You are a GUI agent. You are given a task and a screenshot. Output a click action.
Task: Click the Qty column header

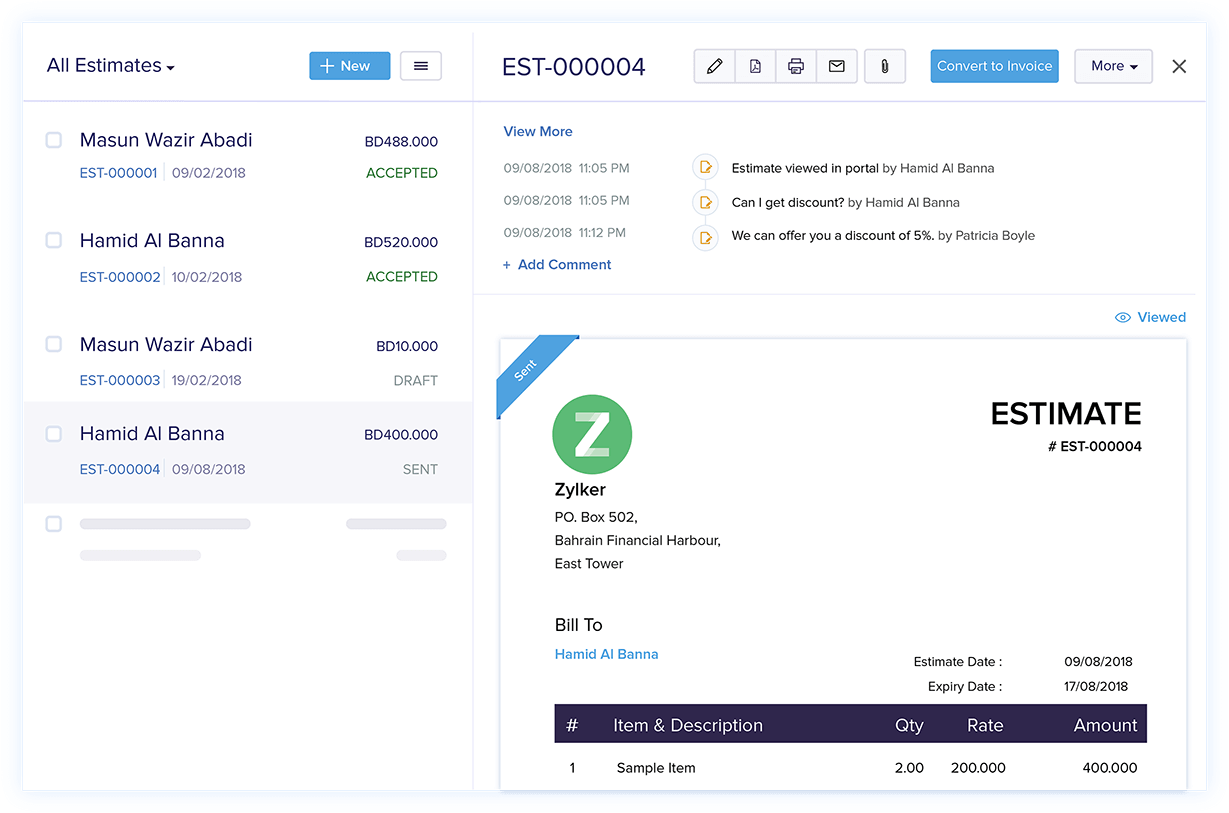tap(909, 725)
